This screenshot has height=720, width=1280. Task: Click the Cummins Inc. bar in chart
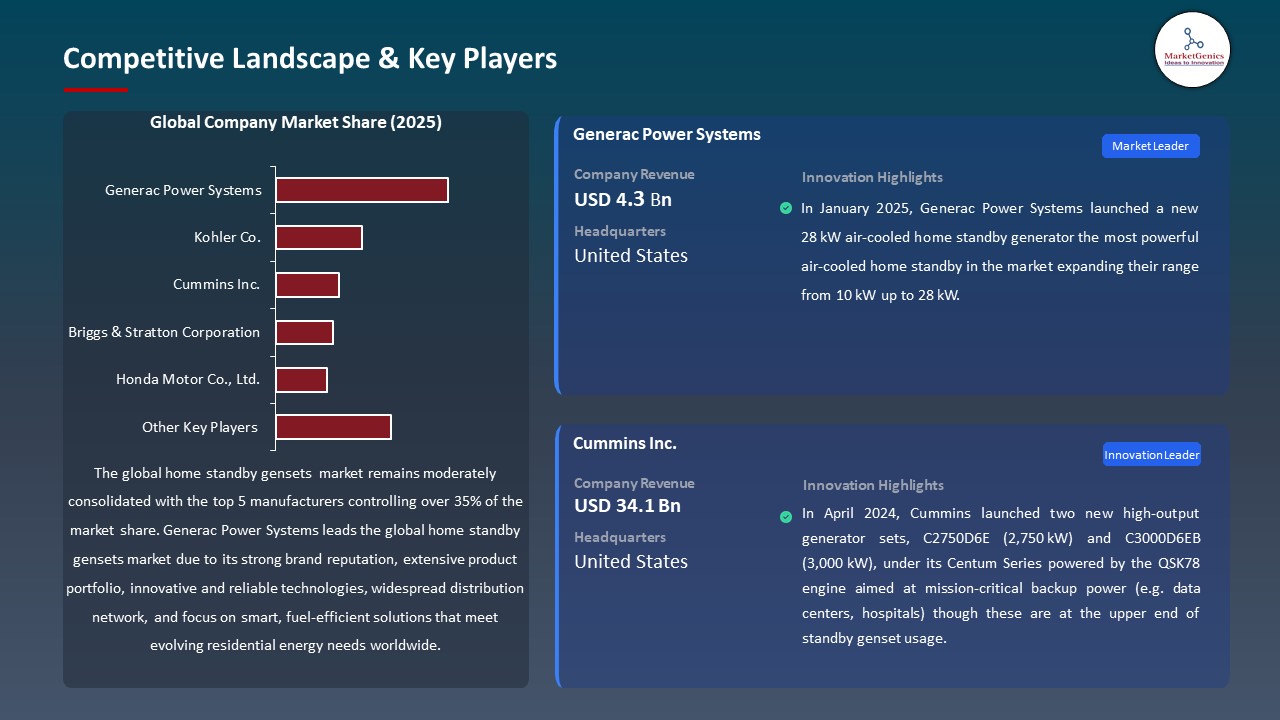(x=308, y=284)
